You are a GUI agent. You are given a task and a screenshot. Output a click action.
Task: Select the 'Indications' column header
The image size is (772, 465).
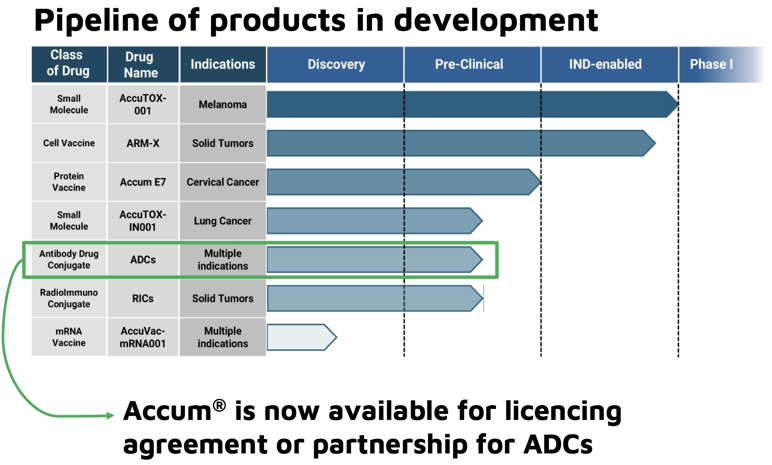coord(223,64)
